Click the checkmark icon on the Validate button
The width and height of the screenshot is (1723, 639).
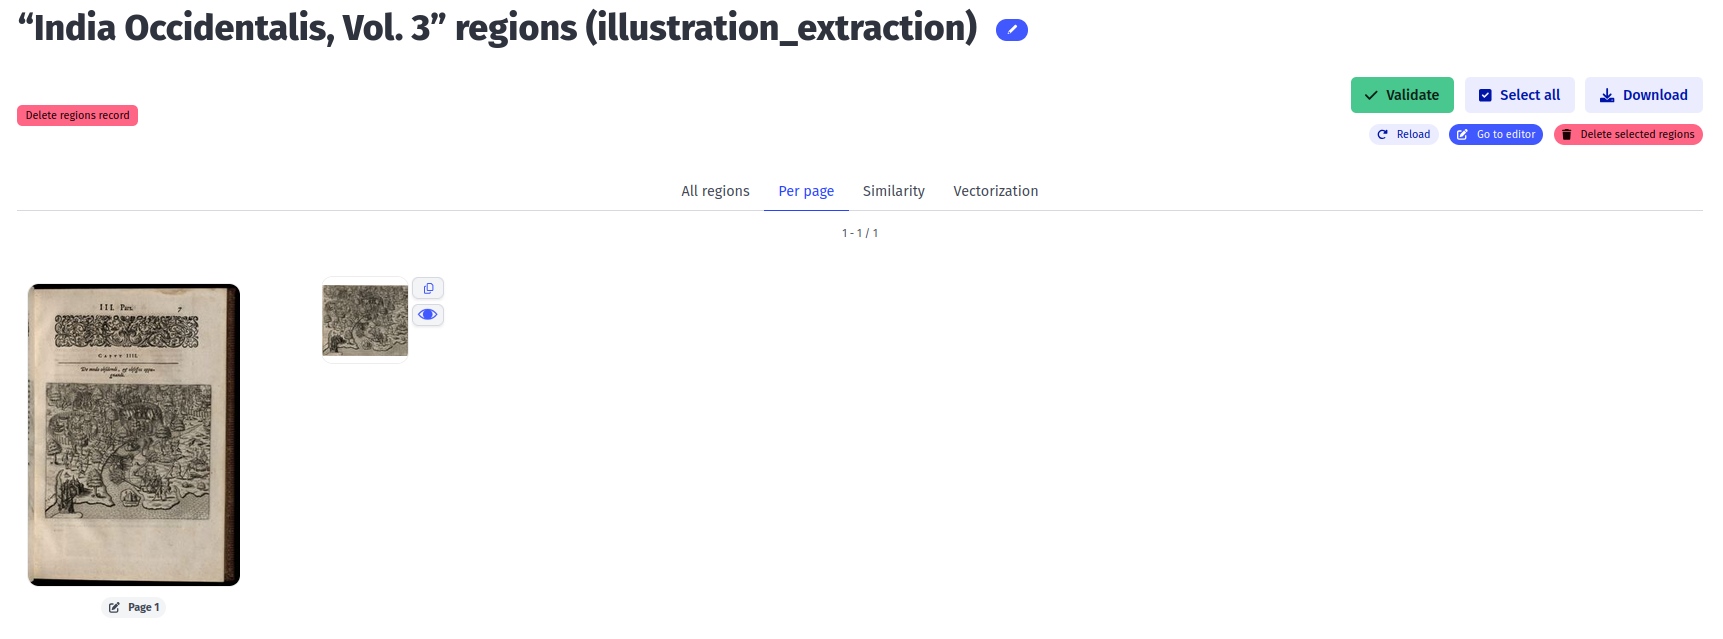click(x=1371, y=95)
